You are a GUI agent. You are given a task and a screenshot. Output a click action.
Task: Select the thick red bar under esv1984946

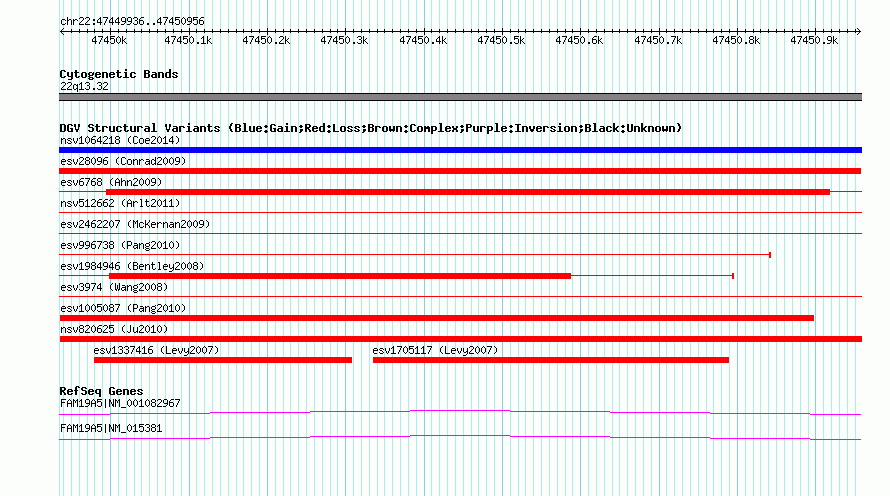coord(340,276)
